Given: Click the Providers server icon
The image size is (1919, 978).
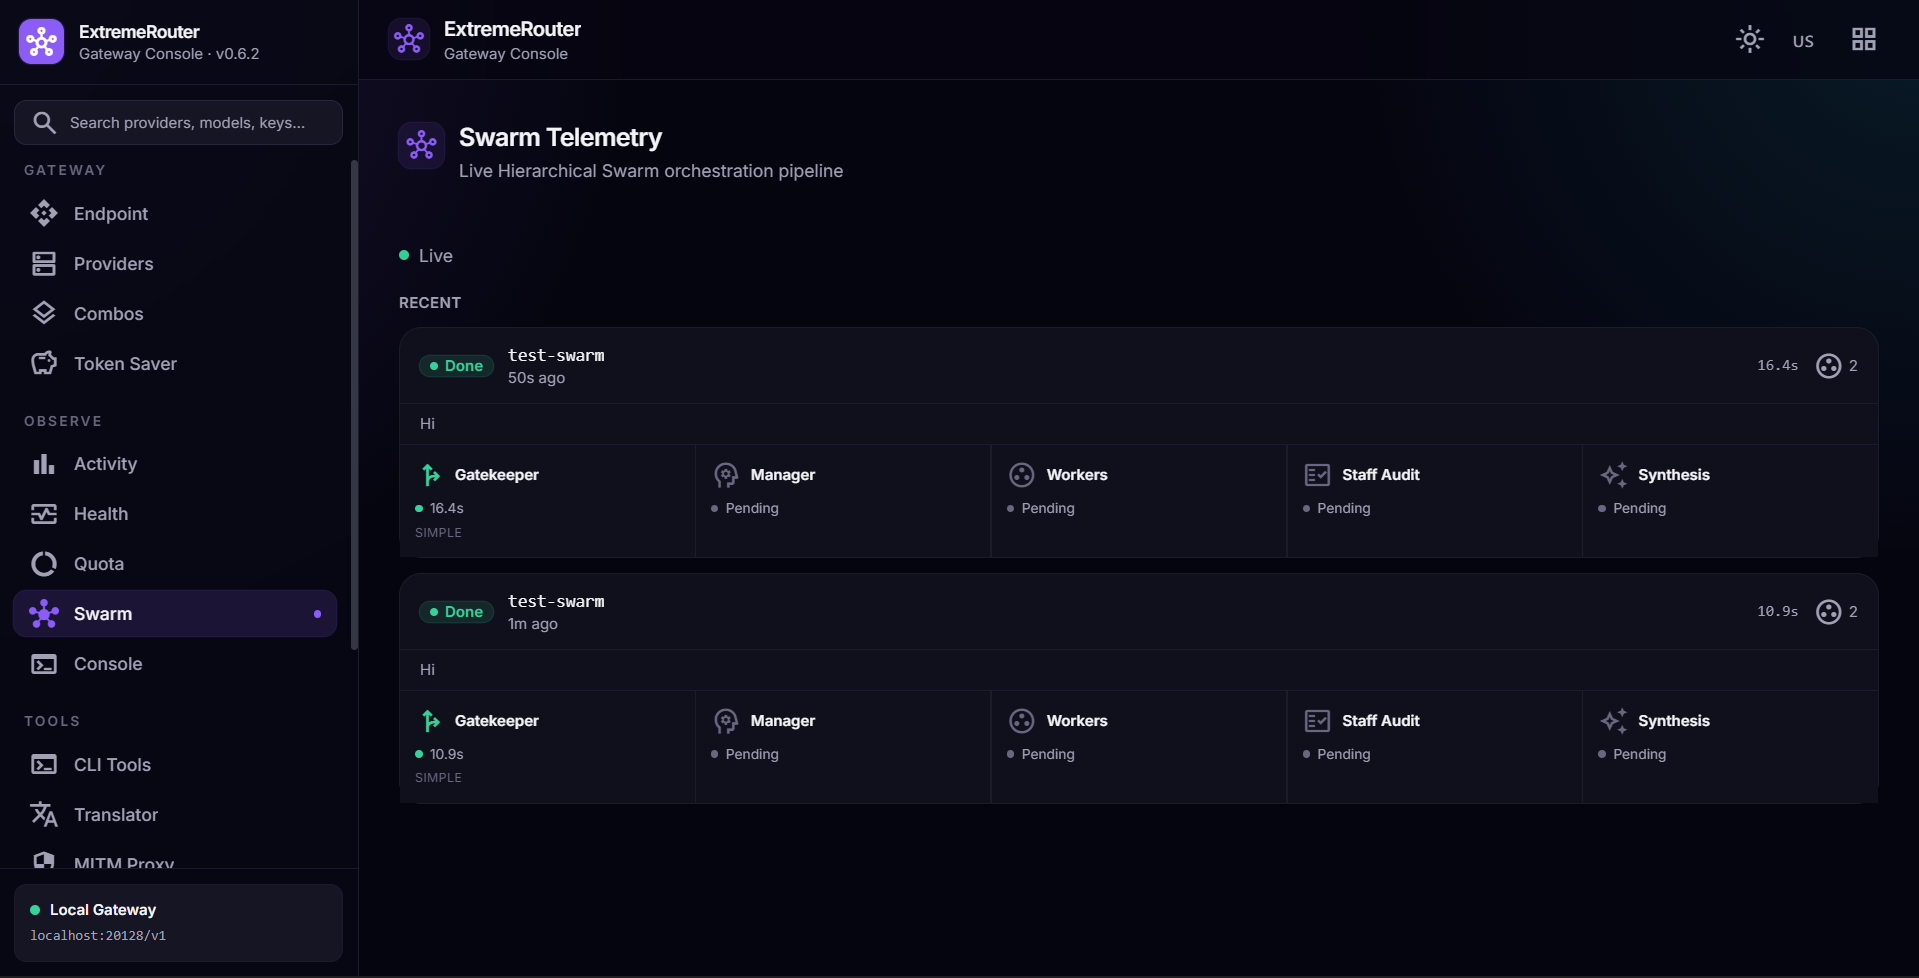Looking at the screenshot, I should point(44,263).
